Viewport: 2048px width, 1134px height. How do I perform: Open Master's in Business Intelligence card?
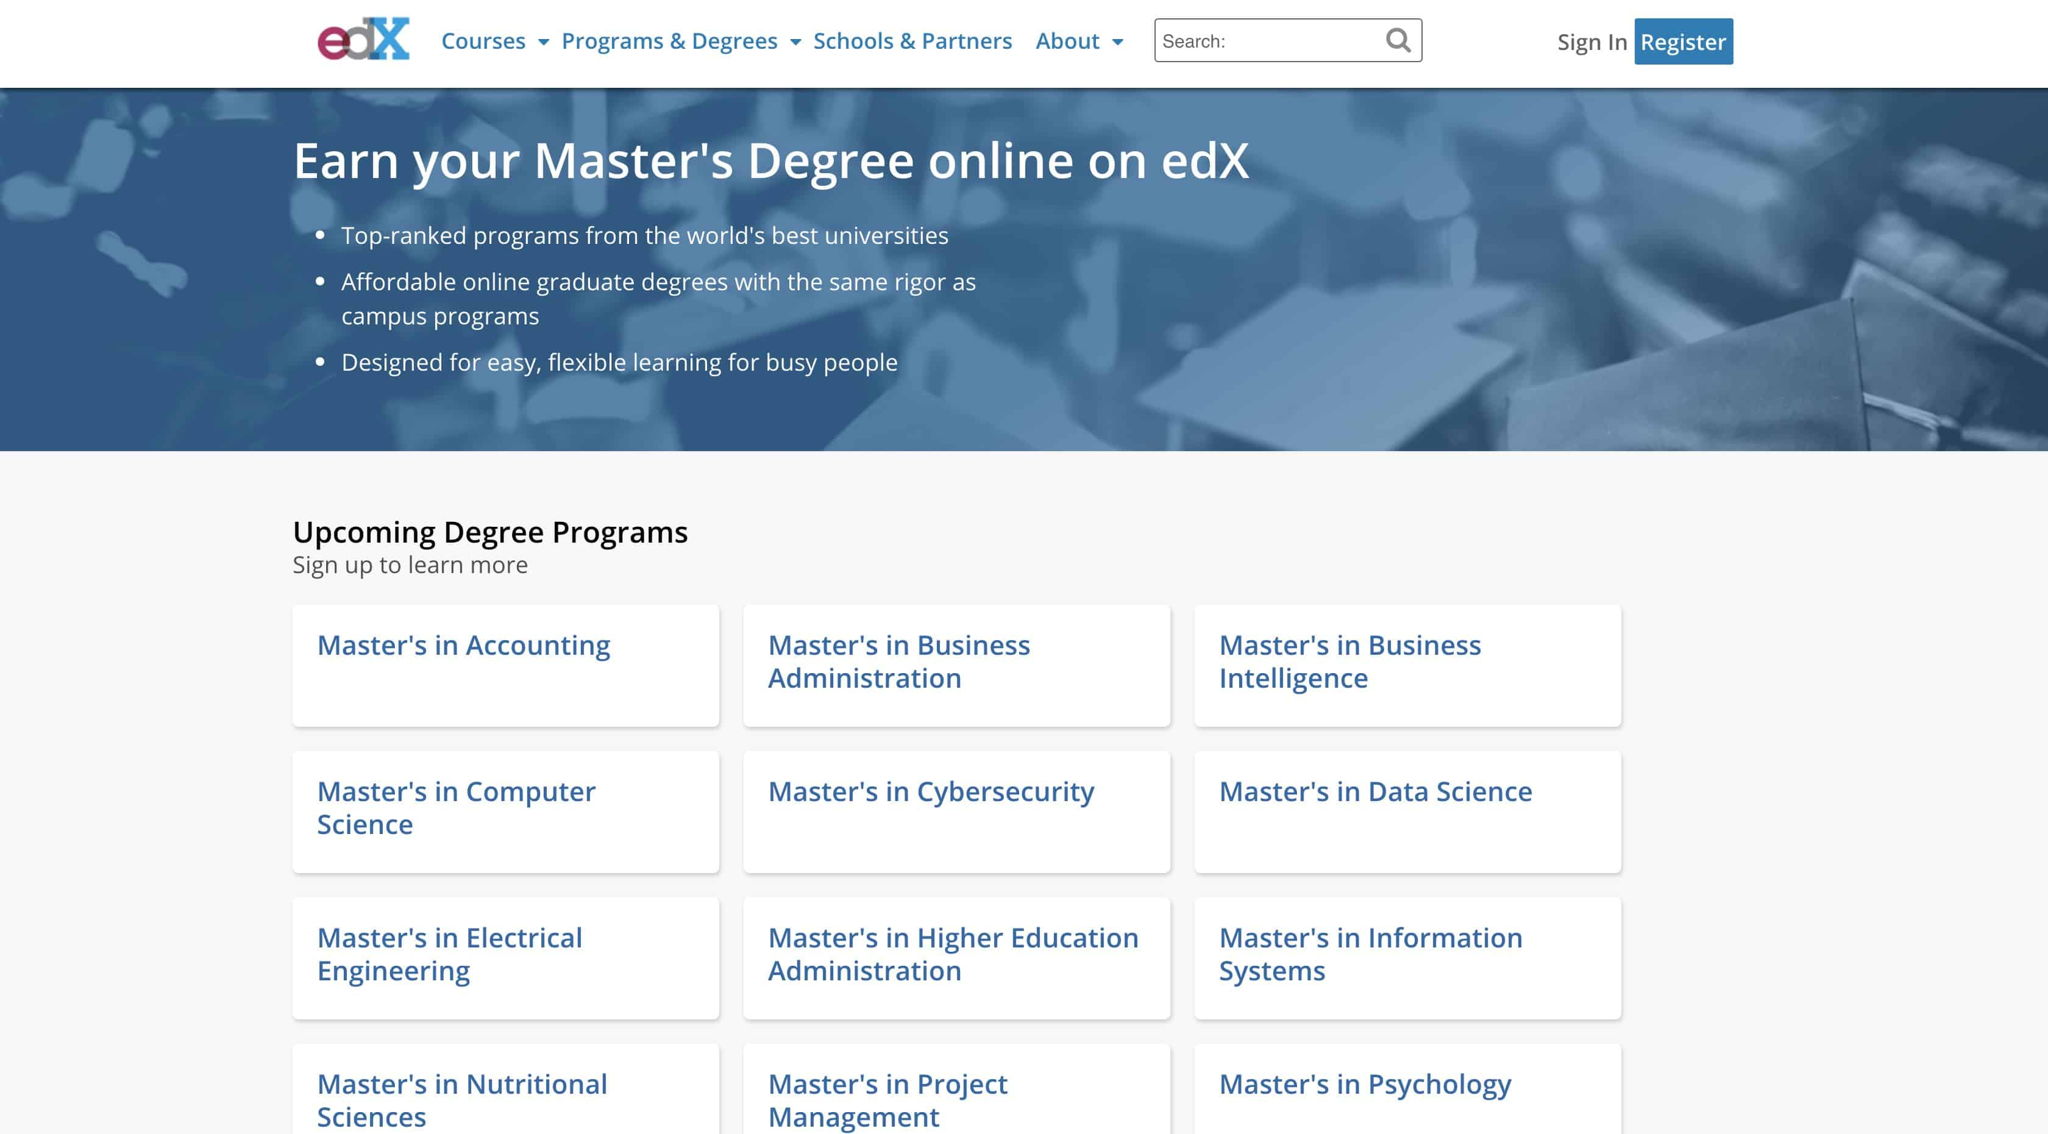pos(1408,665)
